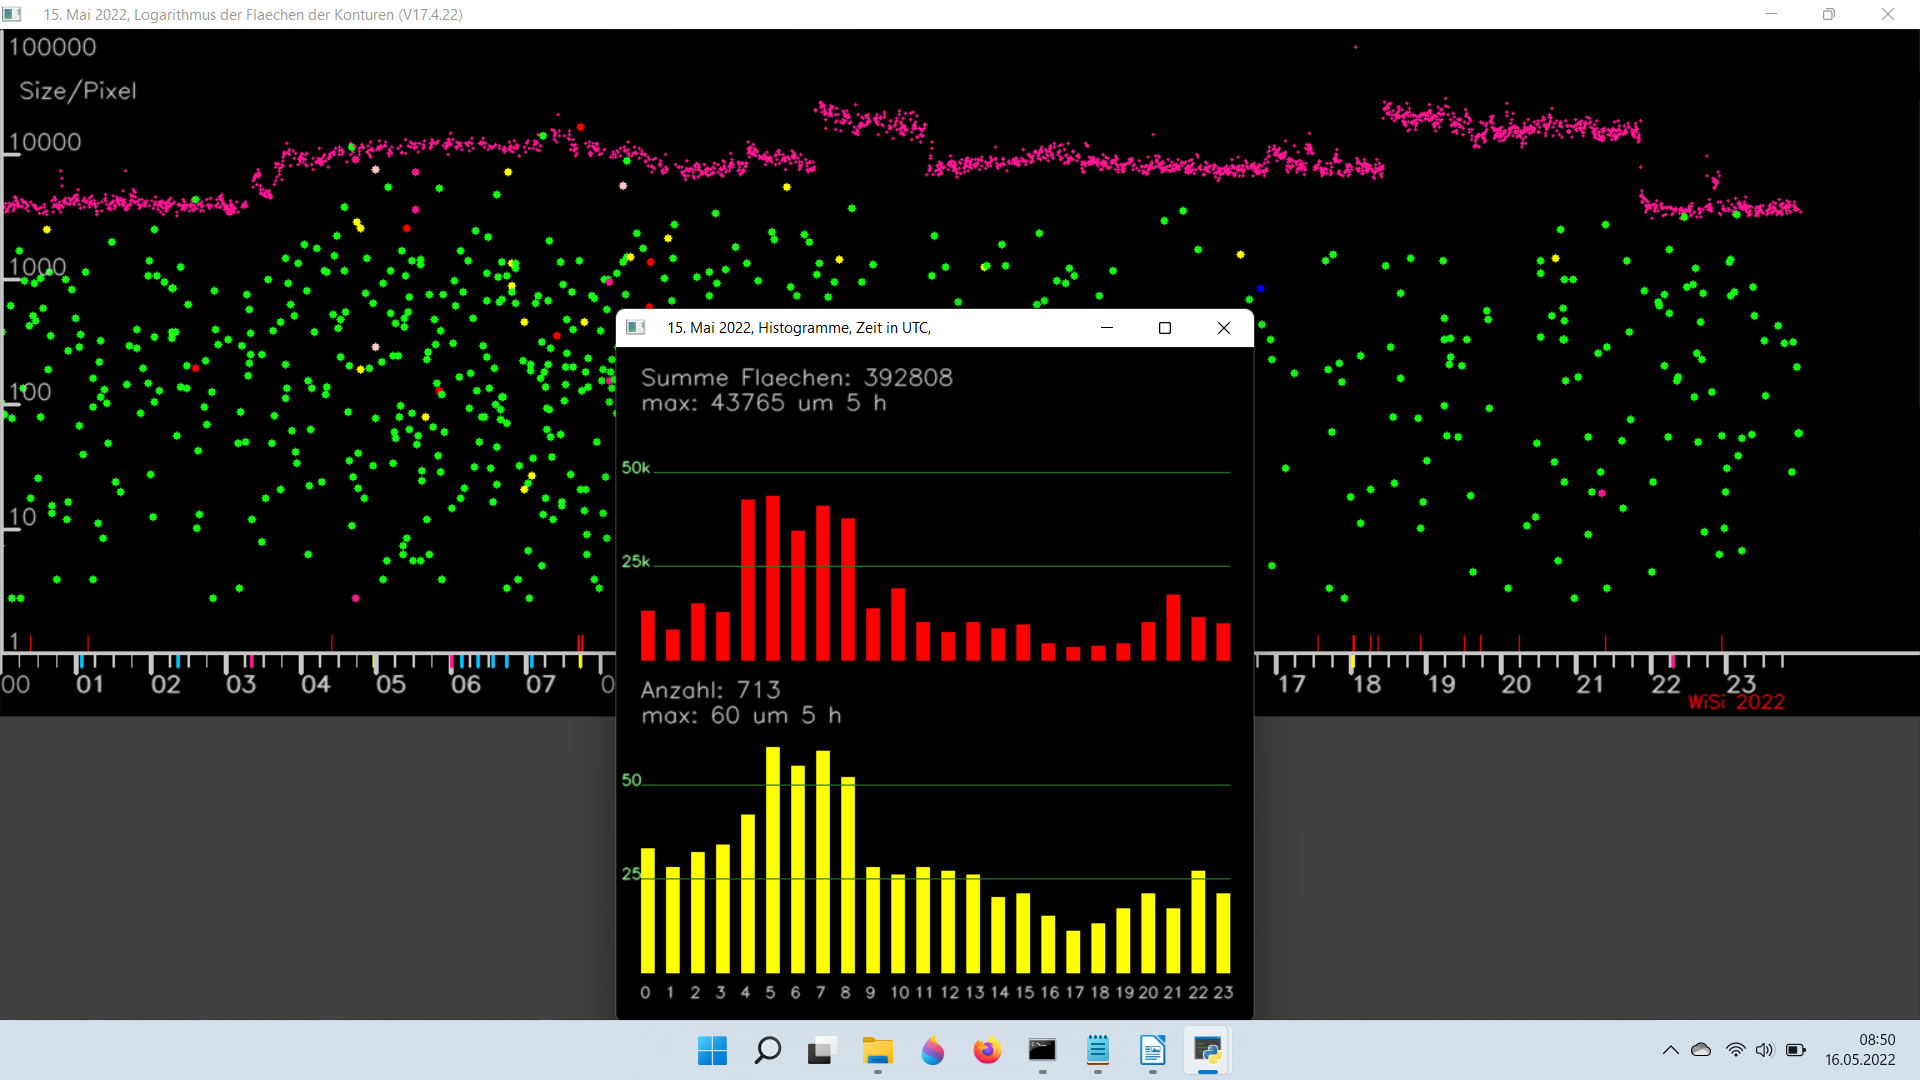1920x1080 pixels.
Task: Close the Histogramme window
Action: pos(1224,328)
